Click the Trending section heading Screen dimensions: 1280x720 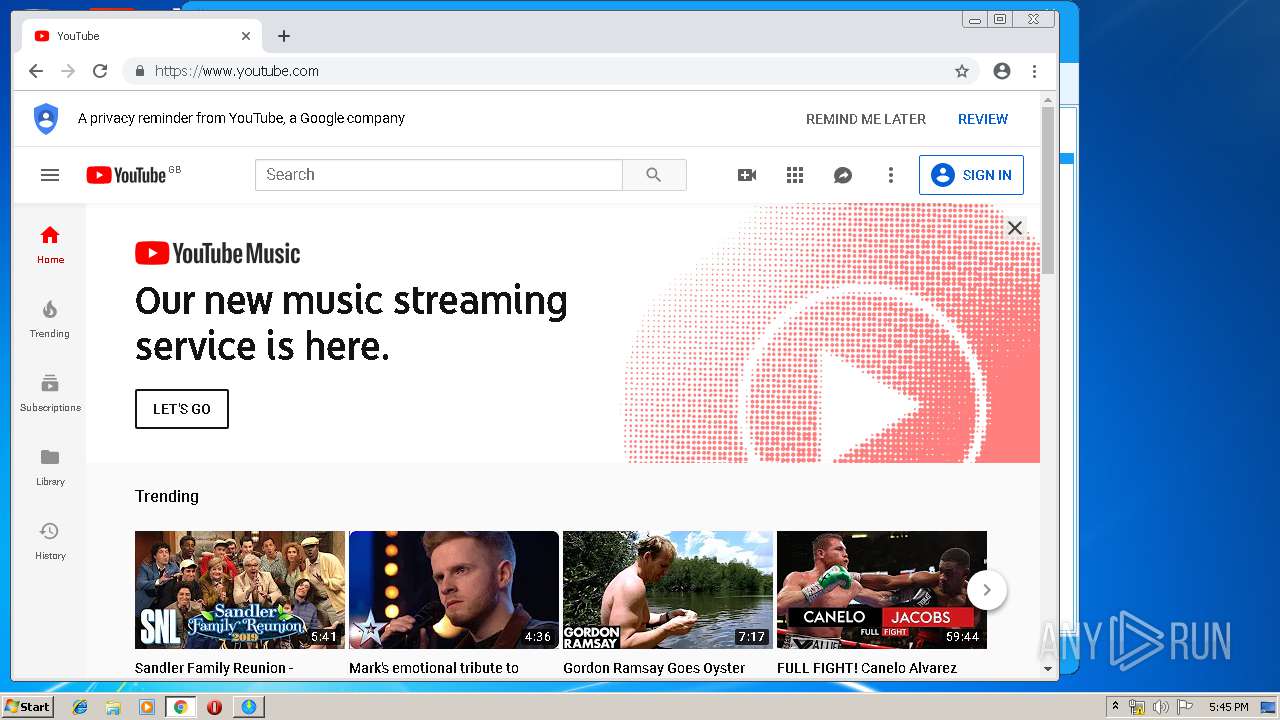[x=167, y=496]
